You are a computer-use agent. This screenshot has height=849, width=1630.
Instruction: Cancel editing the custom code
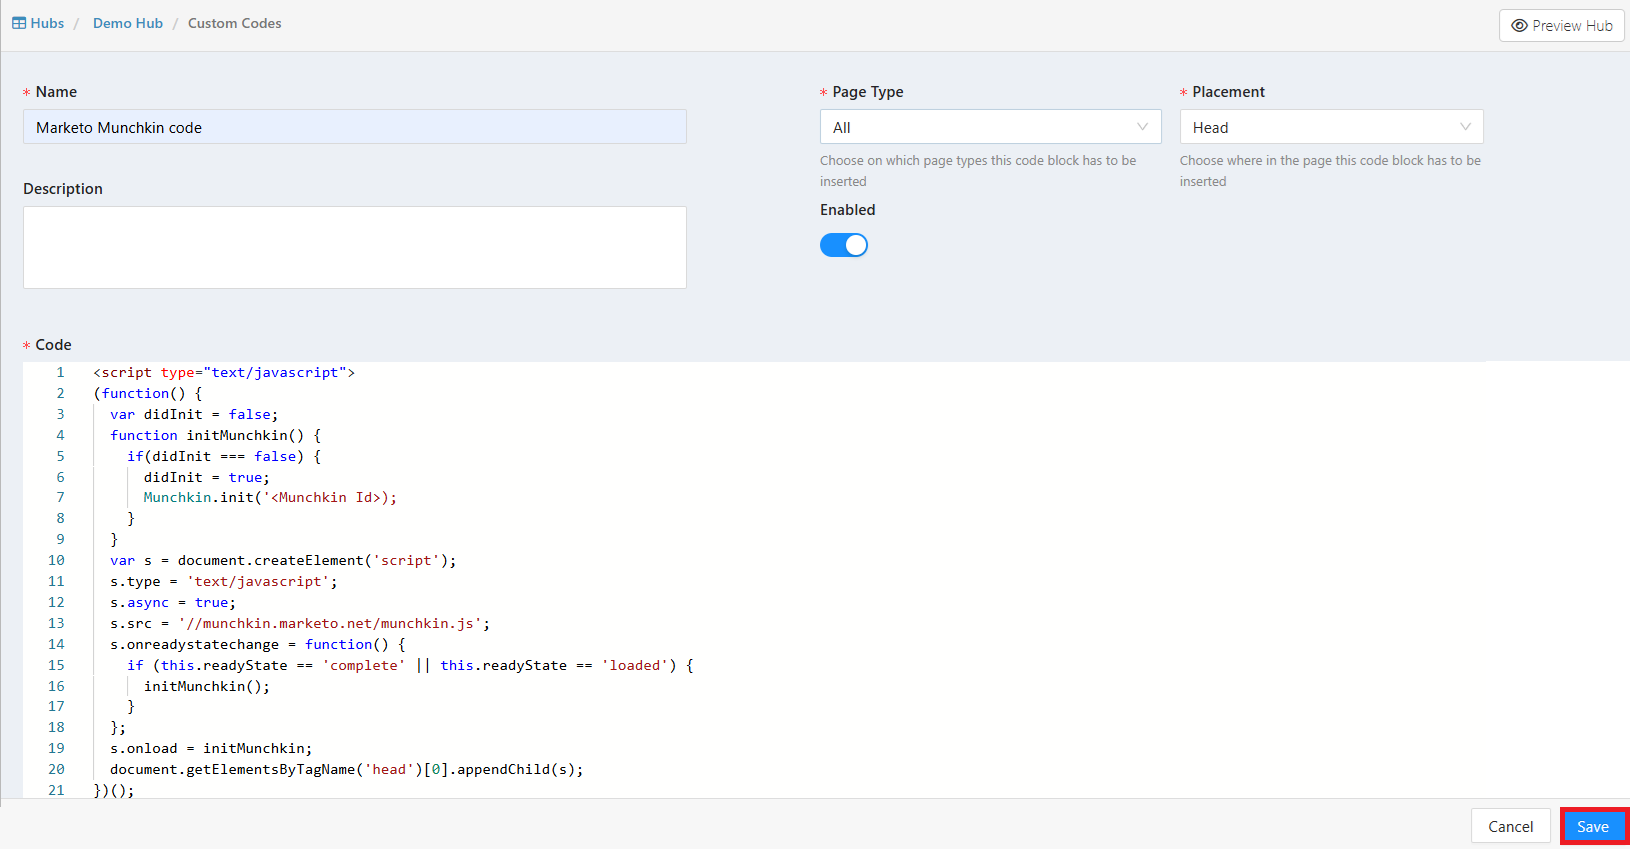click(1510, 826)
